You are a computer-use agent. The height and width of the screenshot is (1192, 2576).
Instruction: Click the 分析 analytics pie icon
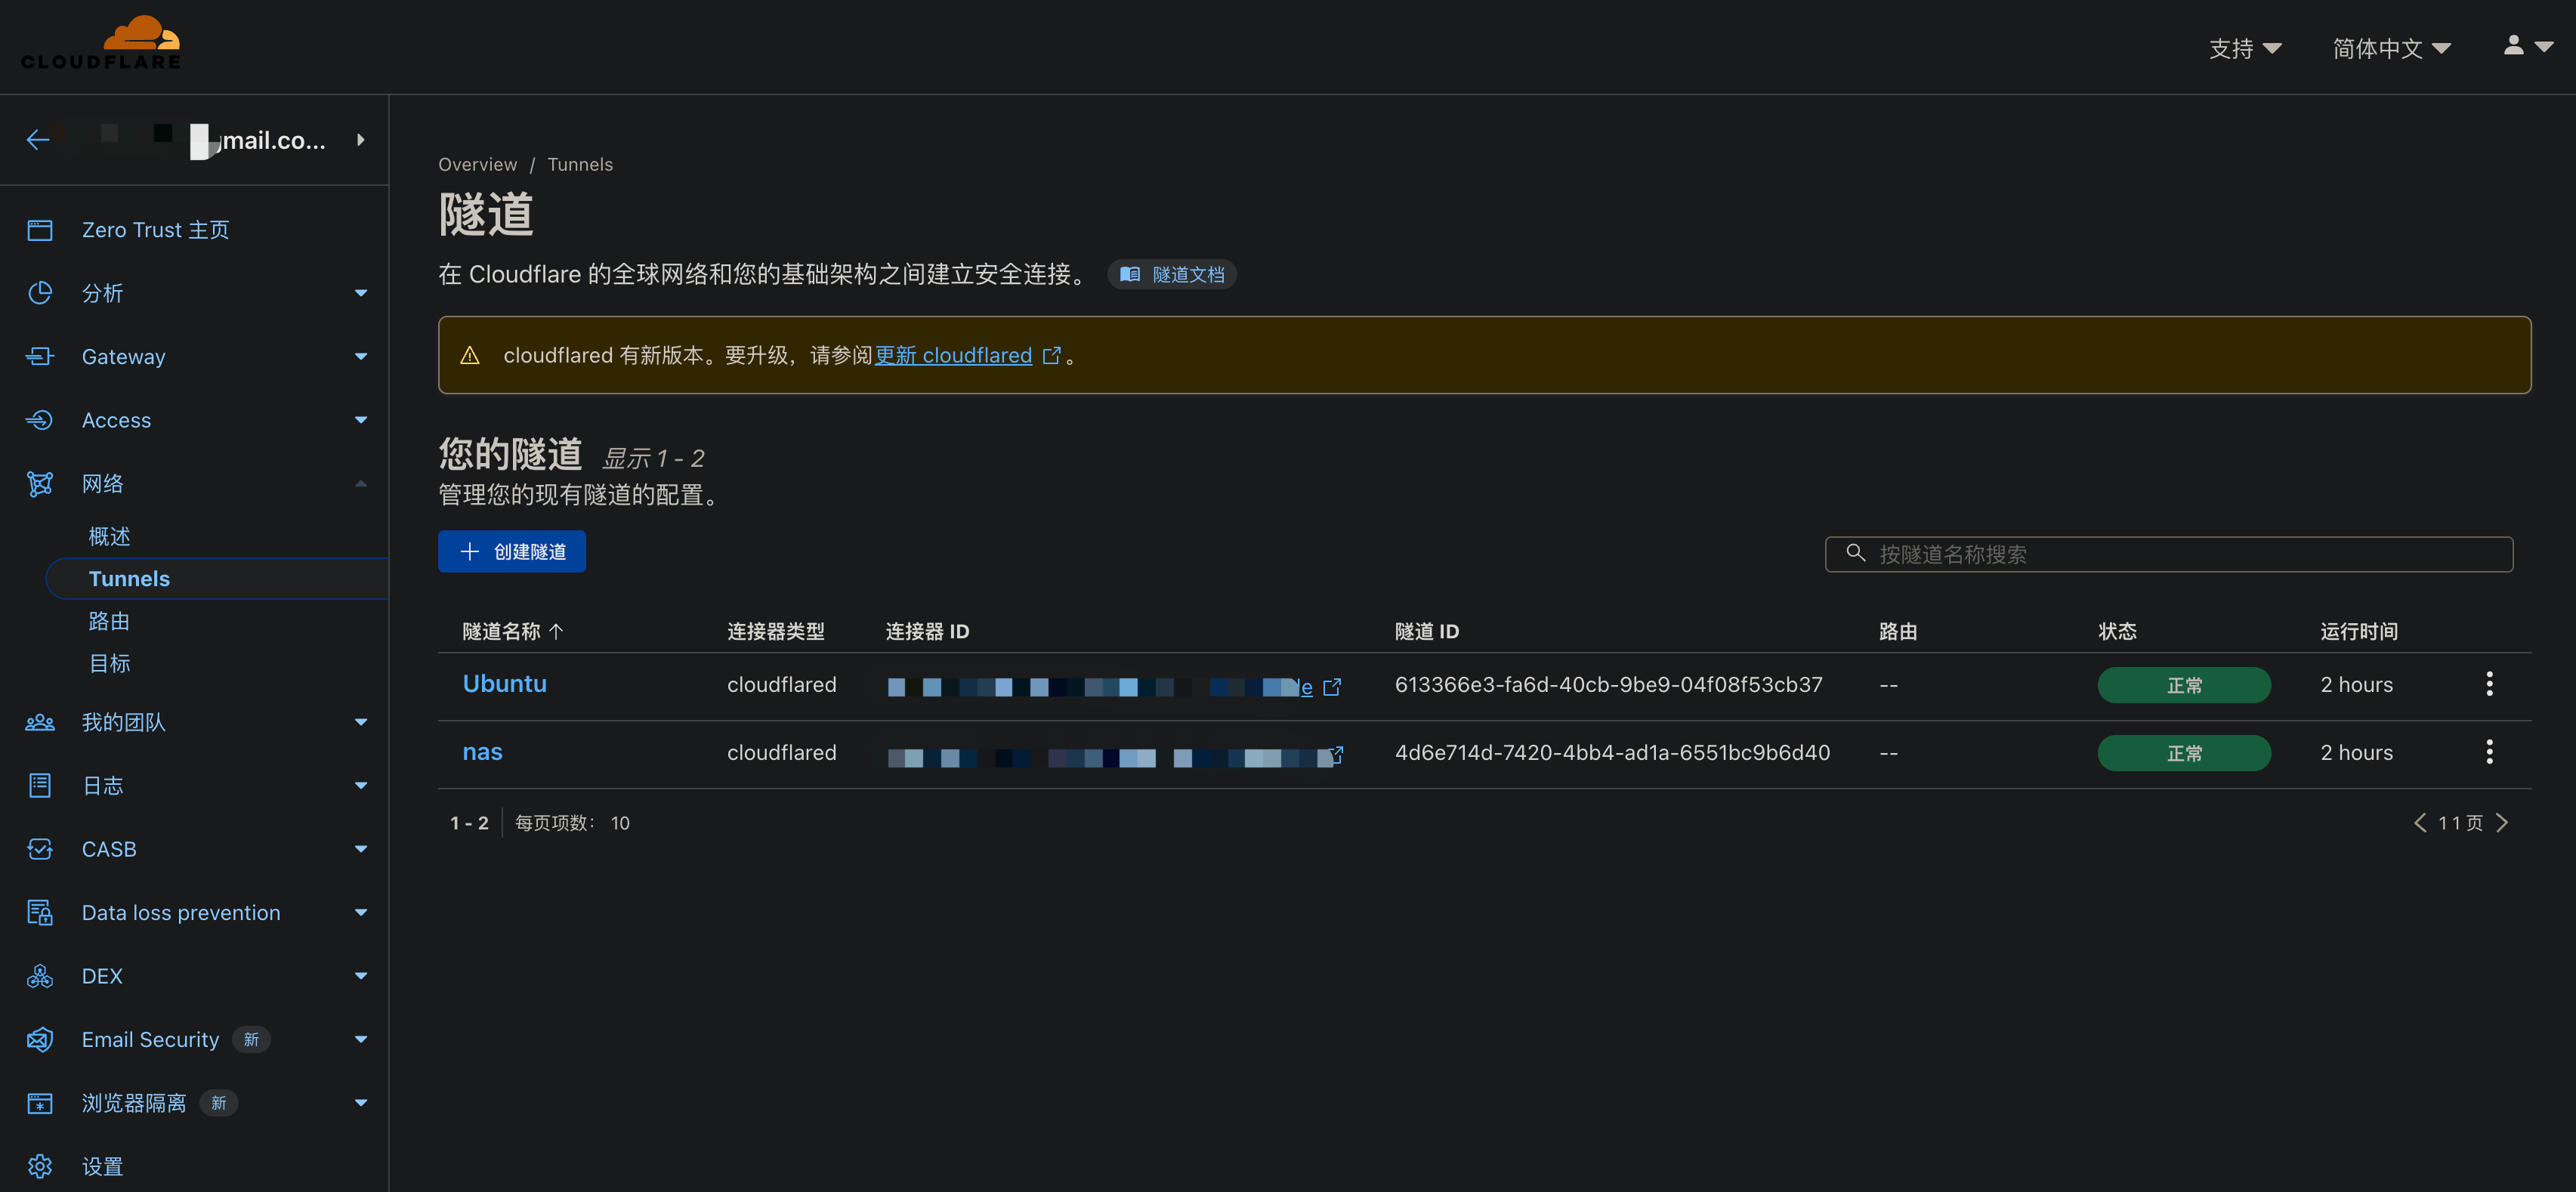pos(40,293)
